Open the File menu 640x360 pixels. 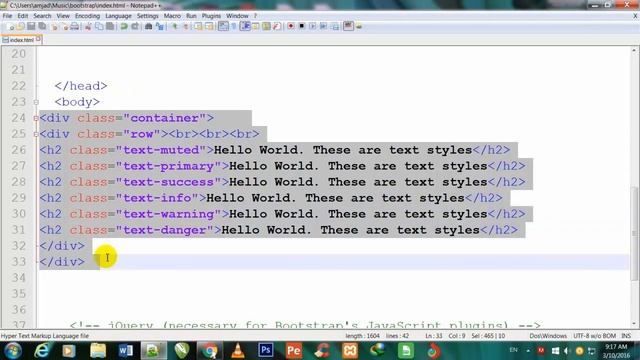click(7, 16)
